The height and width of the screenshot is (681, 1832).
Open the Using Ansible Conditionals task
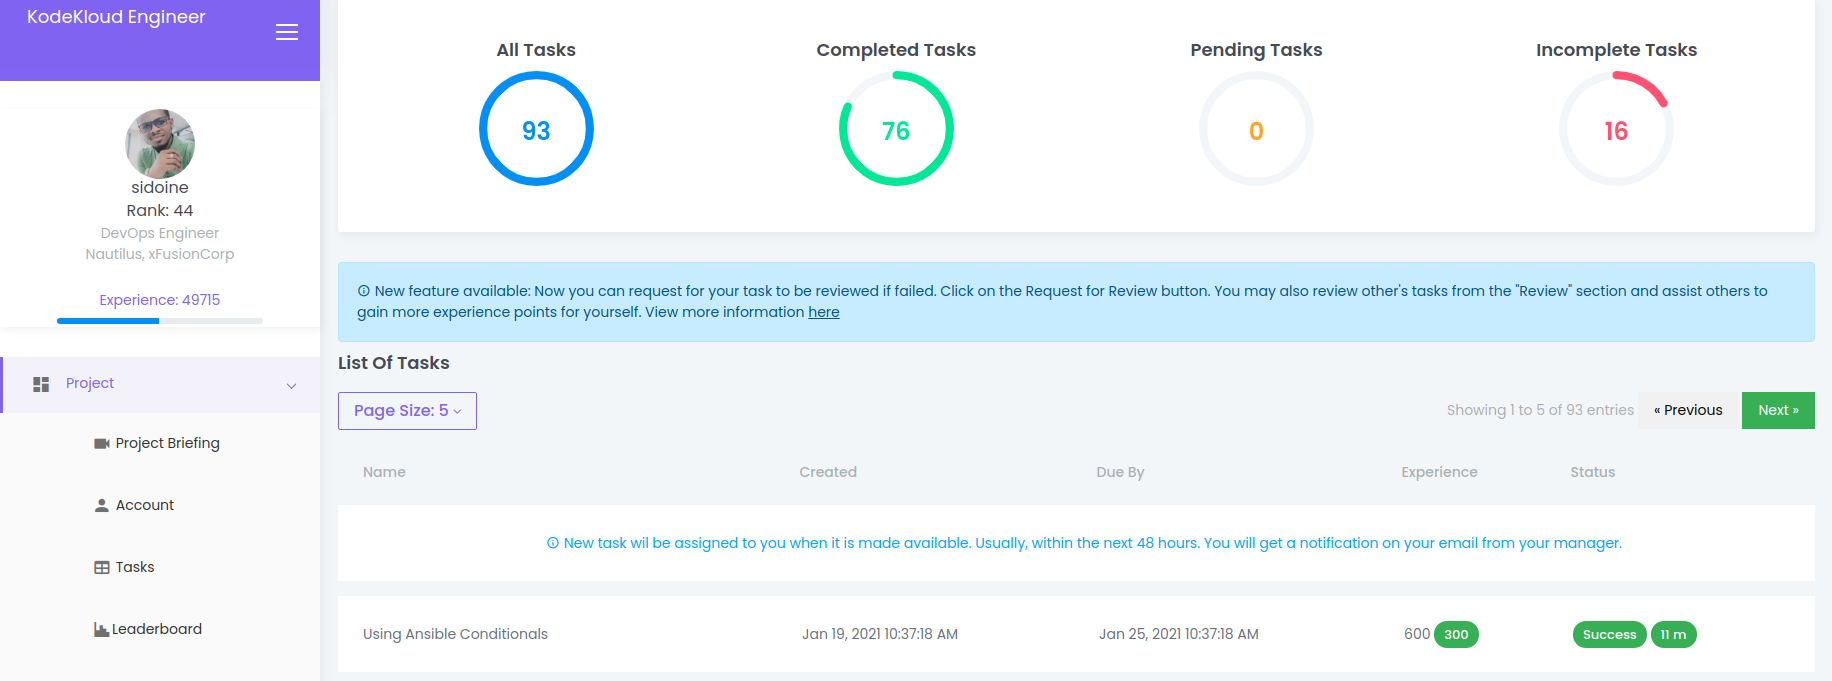(x=455, y=634)
